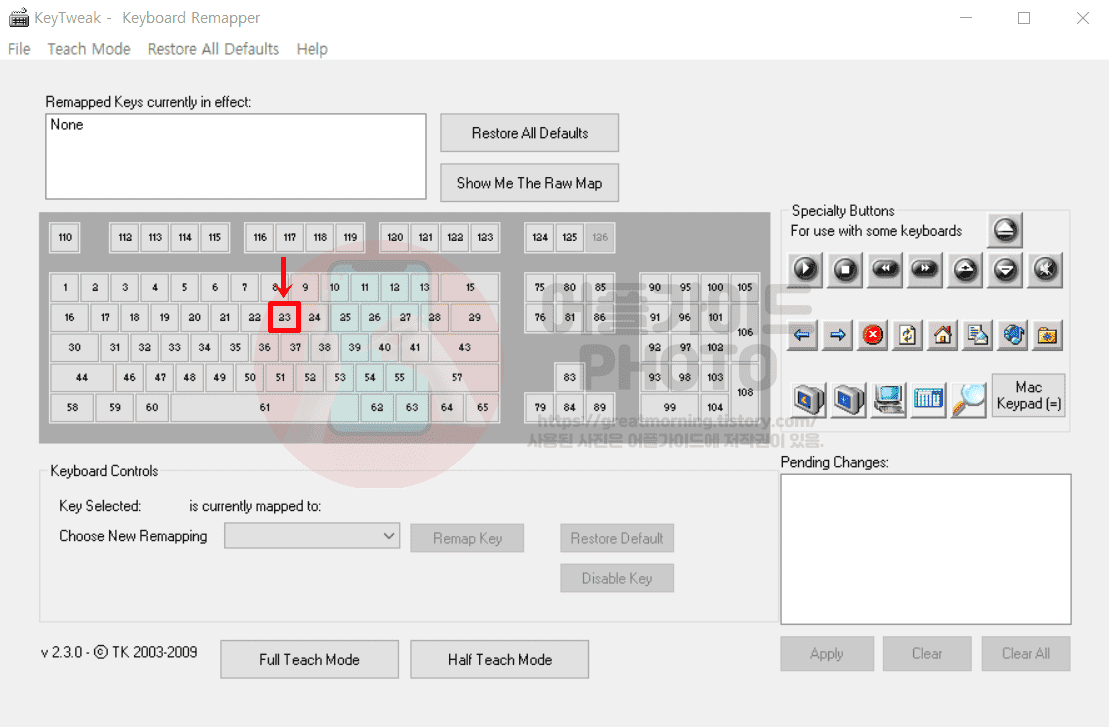Select the Mute speaker specialty button

1045,269
